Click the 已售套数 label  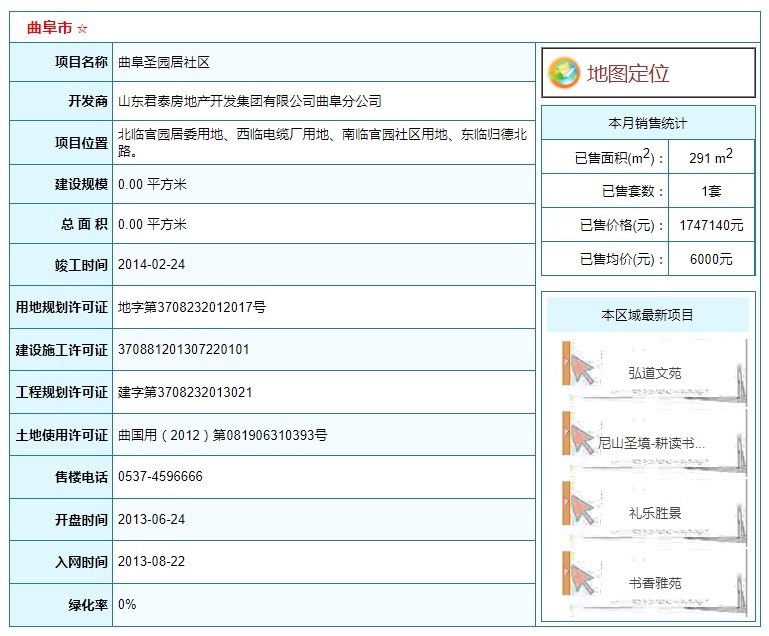click(633, 191)
